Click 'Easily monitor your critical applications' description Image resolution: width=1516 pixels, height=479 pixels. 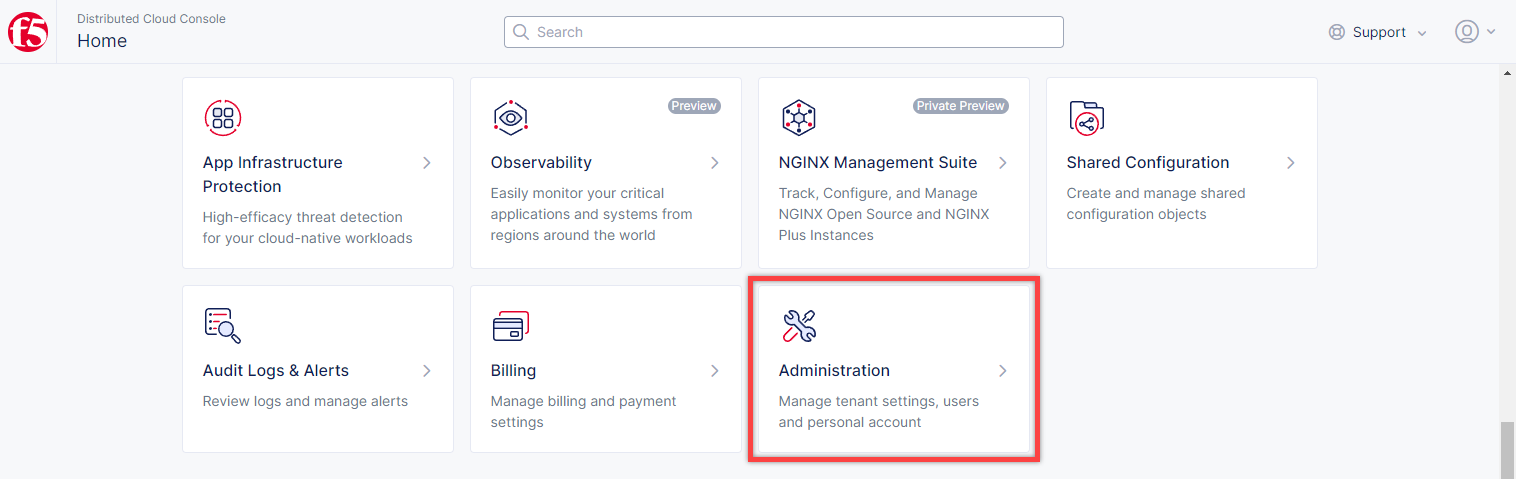(592, 214)
